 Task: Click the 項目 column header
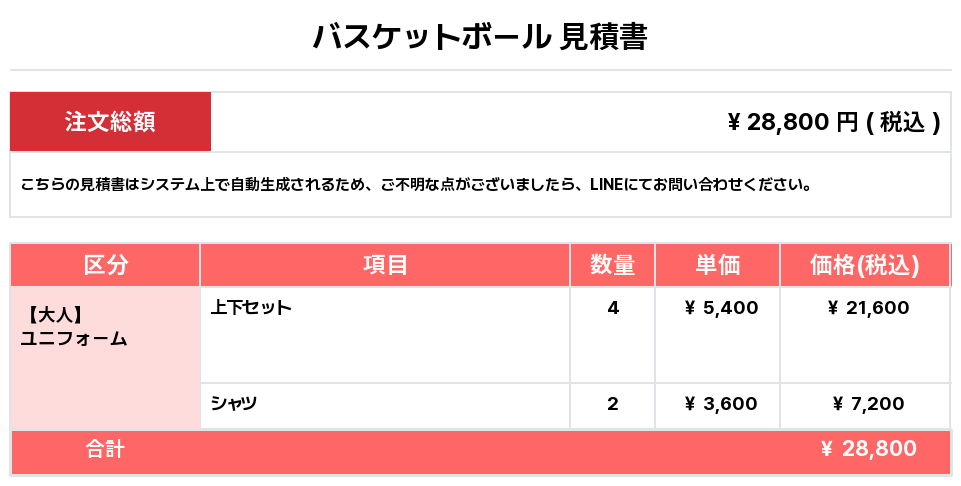[385, 265]
